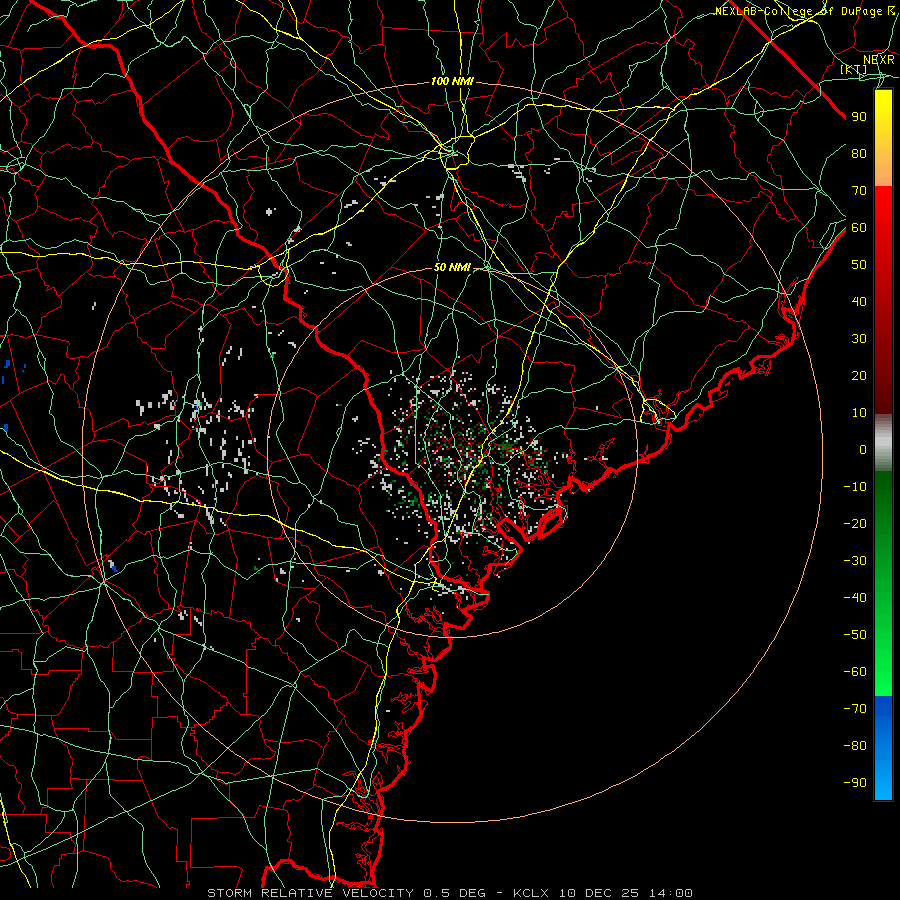
Task: Select the -10 scale label
Action: pos(855,487)
